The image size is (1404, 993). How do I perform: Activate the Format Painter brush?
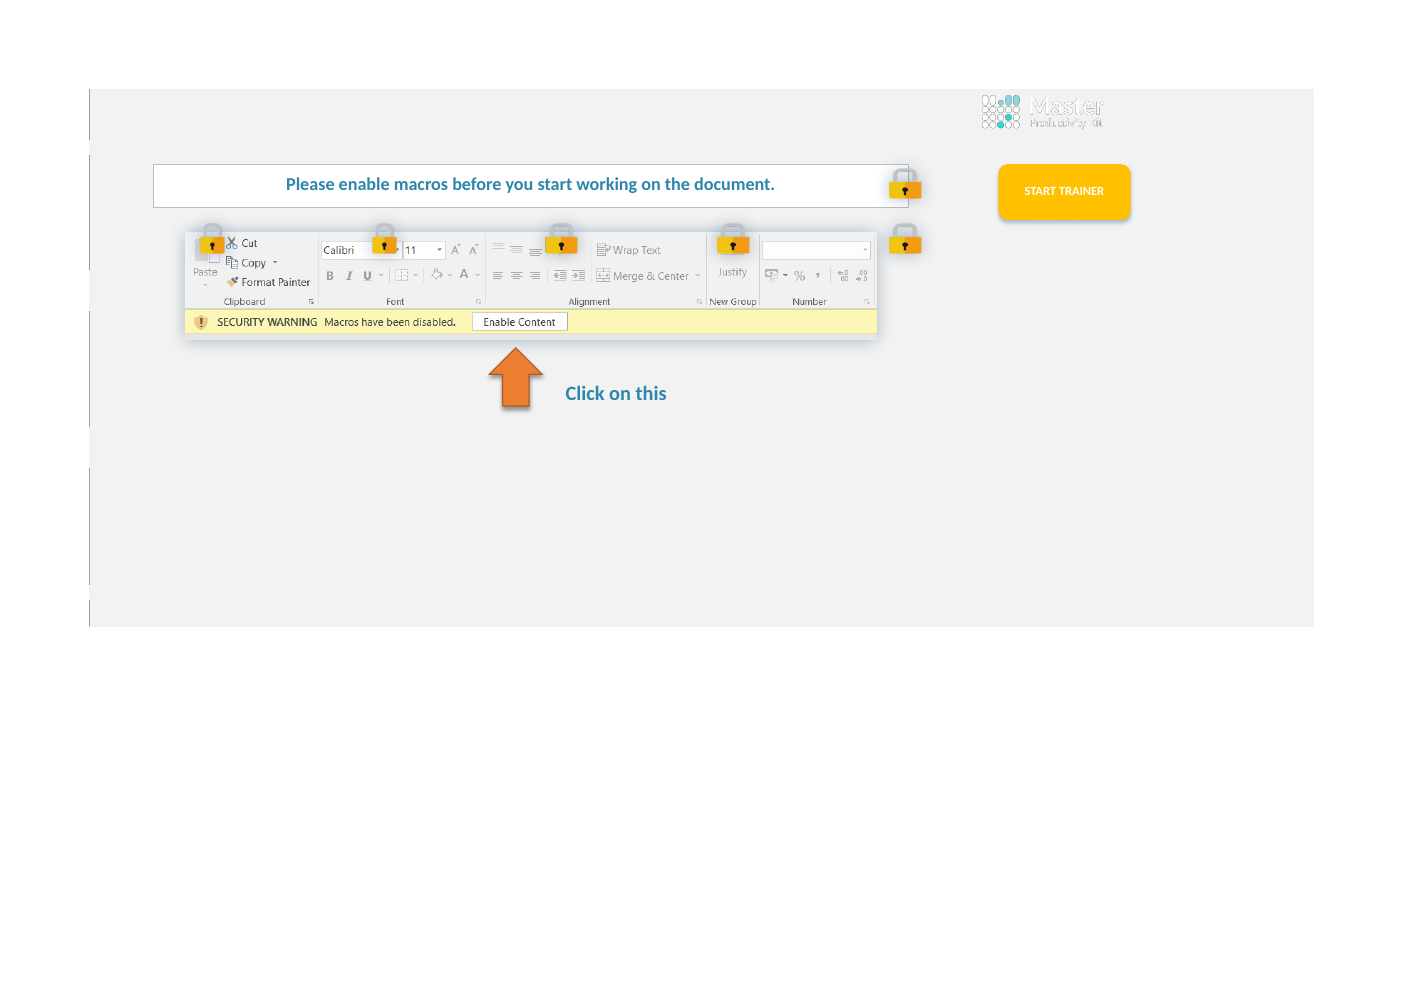[x=232, y=282]
